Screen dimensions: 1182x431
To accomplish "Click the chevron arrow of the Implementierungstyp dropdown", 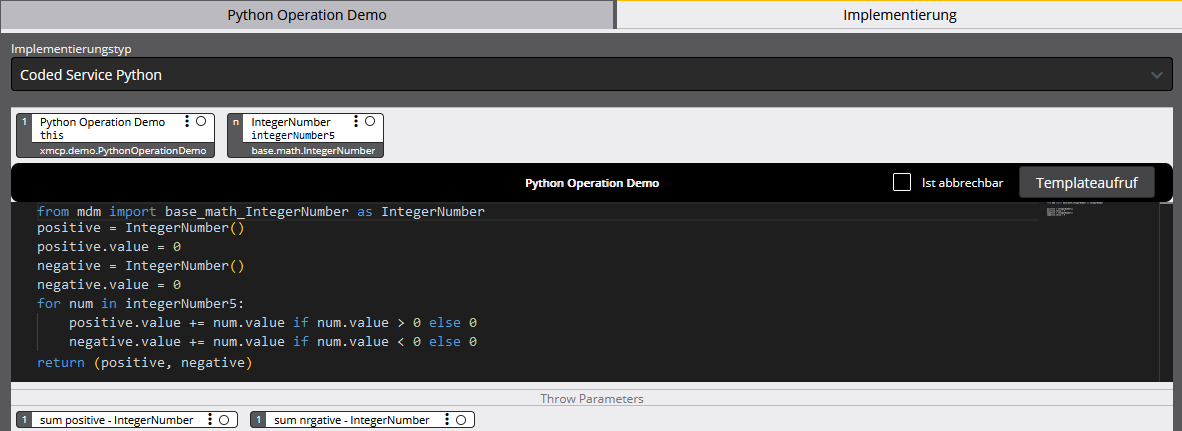I will pos(1156,75).
